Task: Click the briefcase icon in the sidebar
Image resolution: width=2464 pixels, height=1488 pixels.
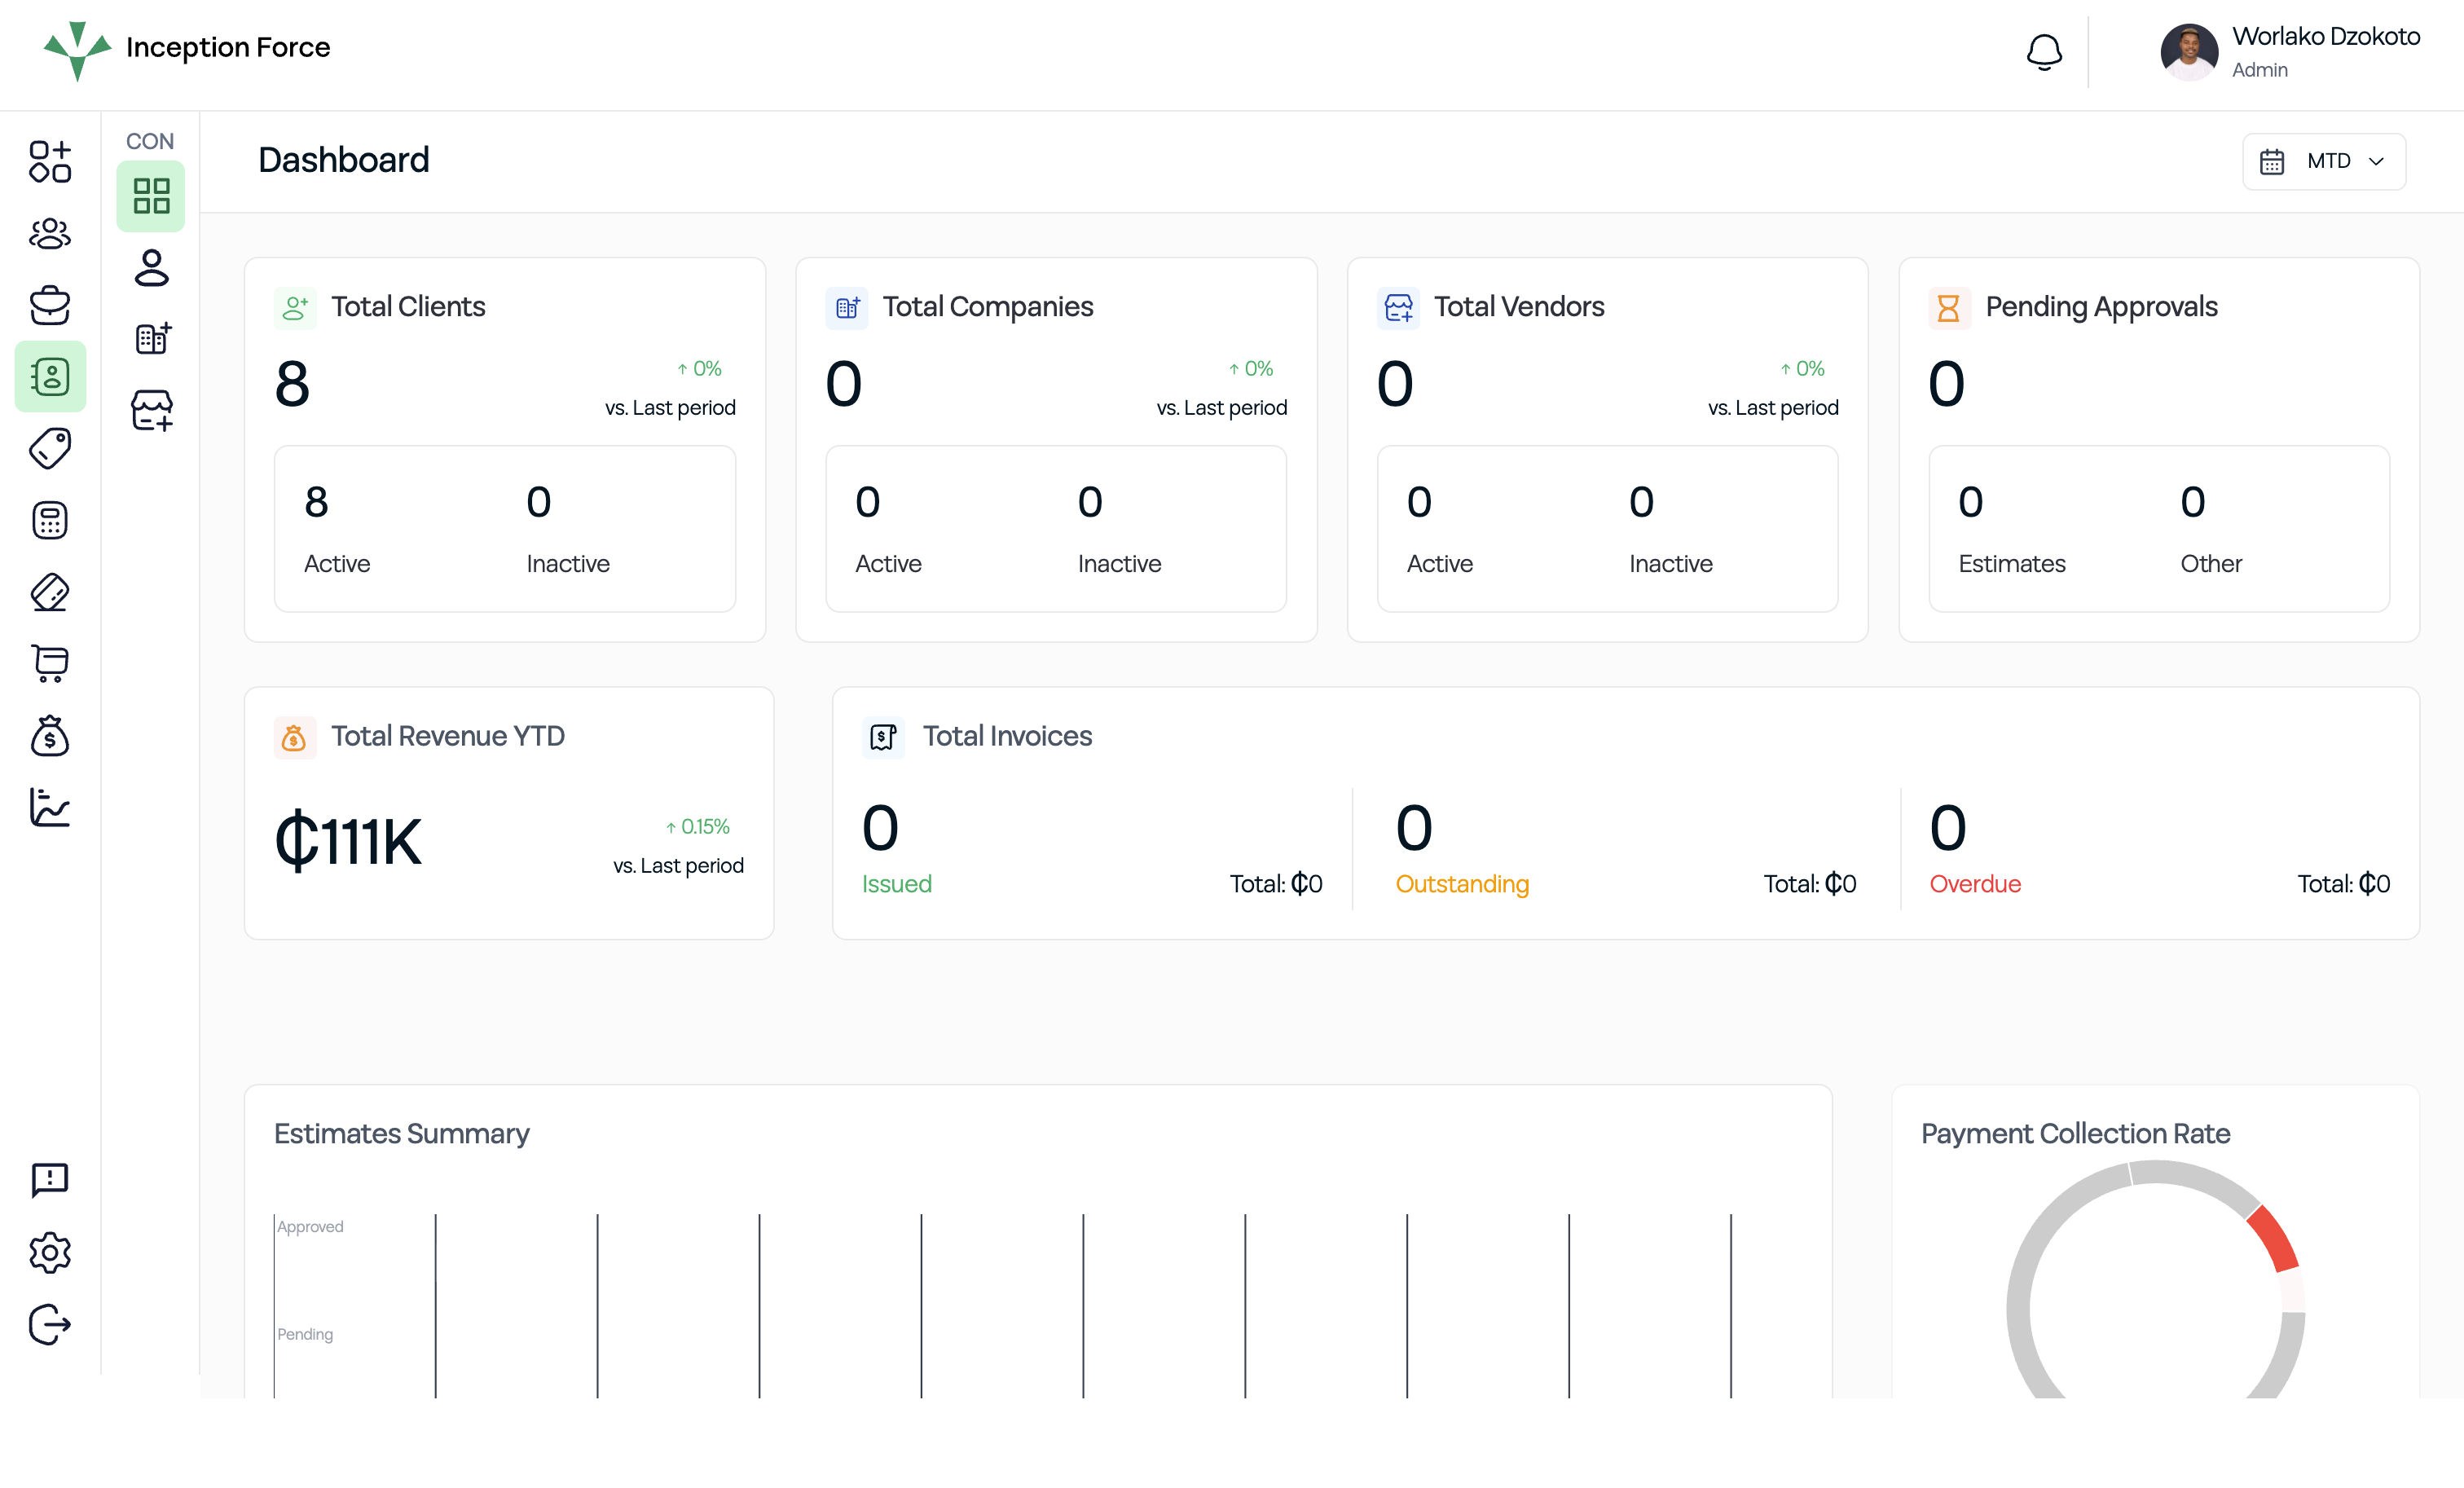Action: point(50,305)
